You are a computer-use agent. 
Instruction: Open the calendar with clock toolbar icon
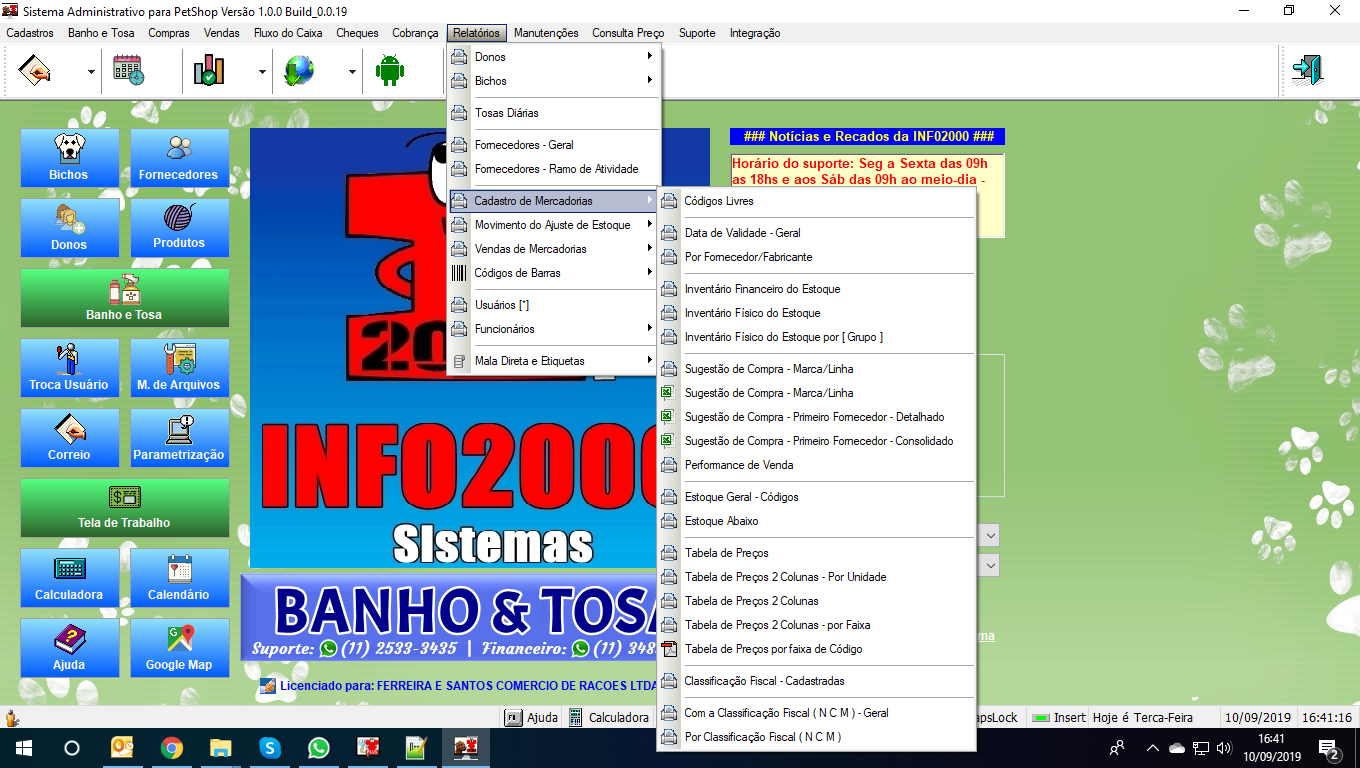click(128, 71)
